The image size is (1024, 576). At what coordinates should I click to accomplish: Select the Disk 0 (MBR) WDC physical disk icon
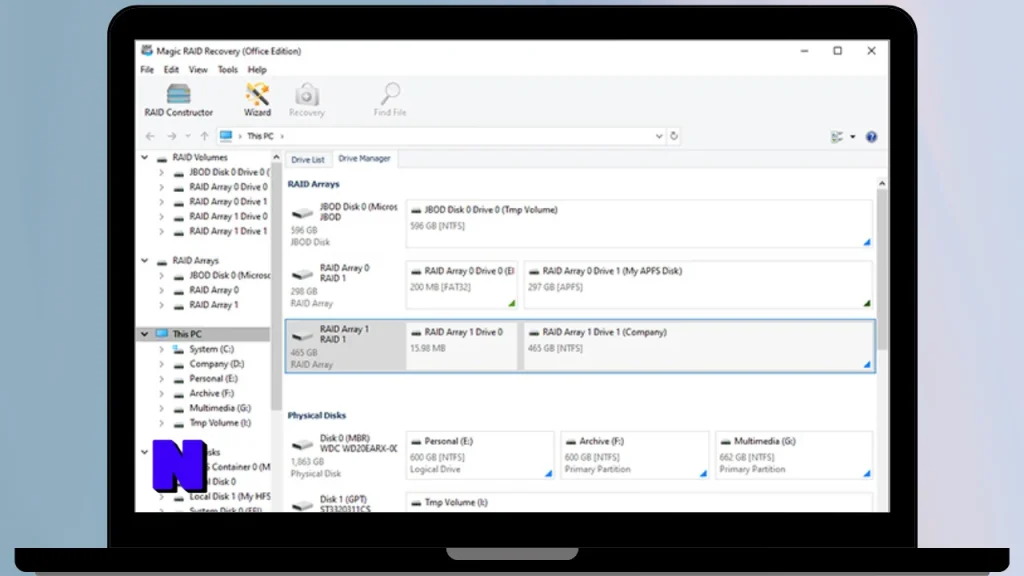(x=302, y=444)
